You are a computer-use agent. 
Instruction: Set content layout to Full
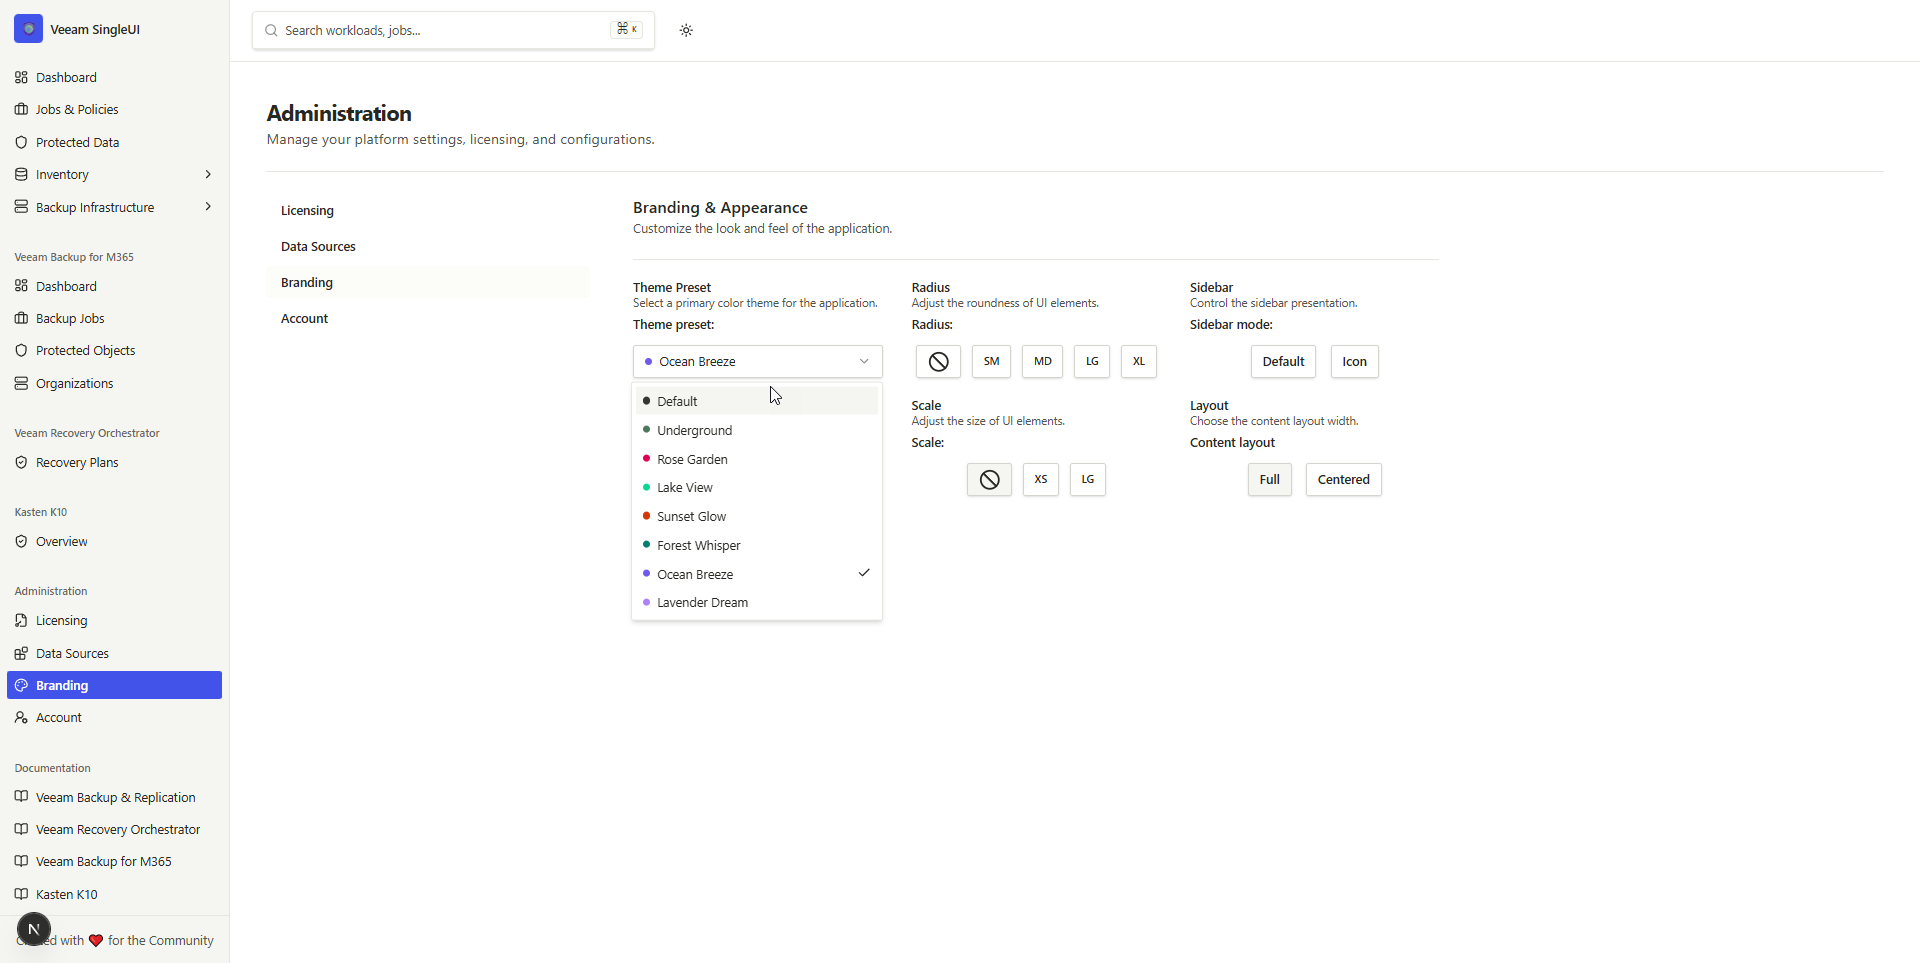click(1270, 480)
